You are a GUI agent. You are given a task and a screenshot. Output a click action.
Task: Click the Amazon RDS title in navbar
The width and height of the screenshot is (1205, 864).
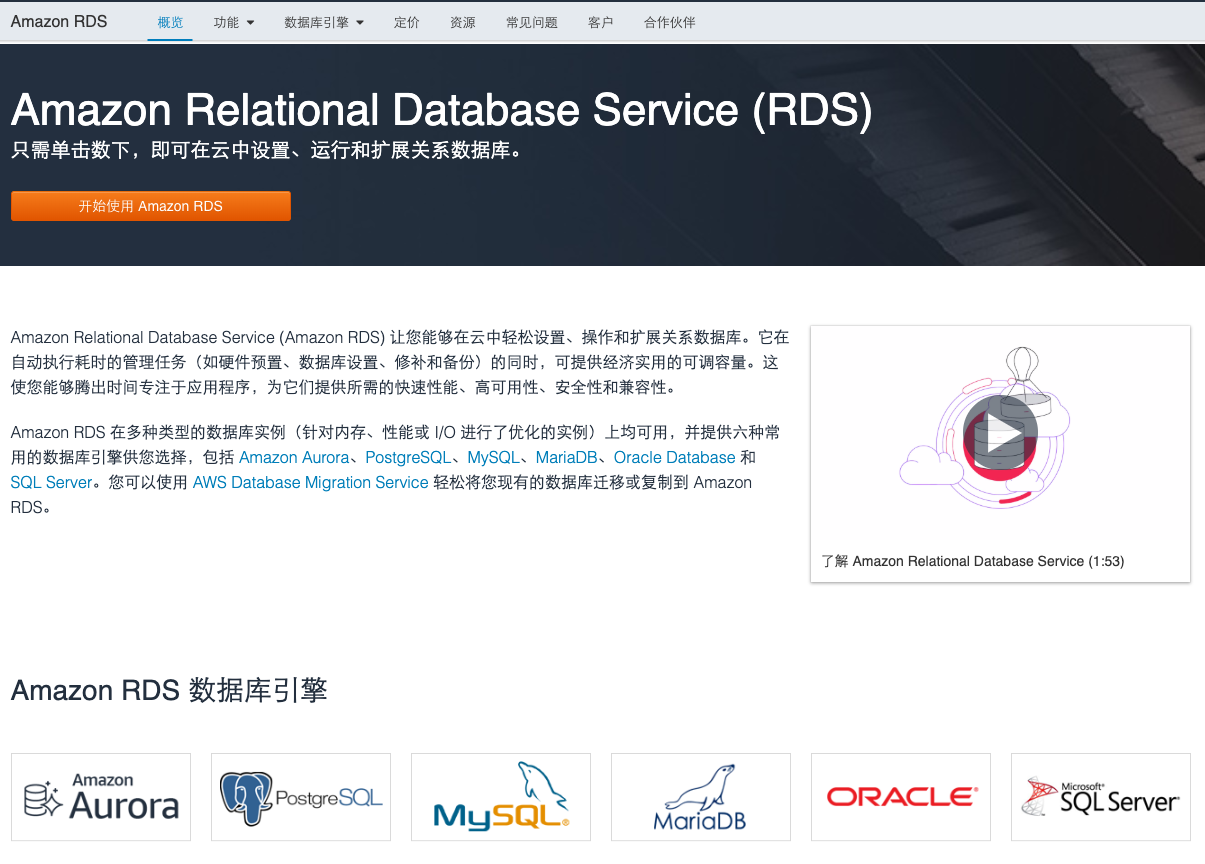click(x=59, y=22)
